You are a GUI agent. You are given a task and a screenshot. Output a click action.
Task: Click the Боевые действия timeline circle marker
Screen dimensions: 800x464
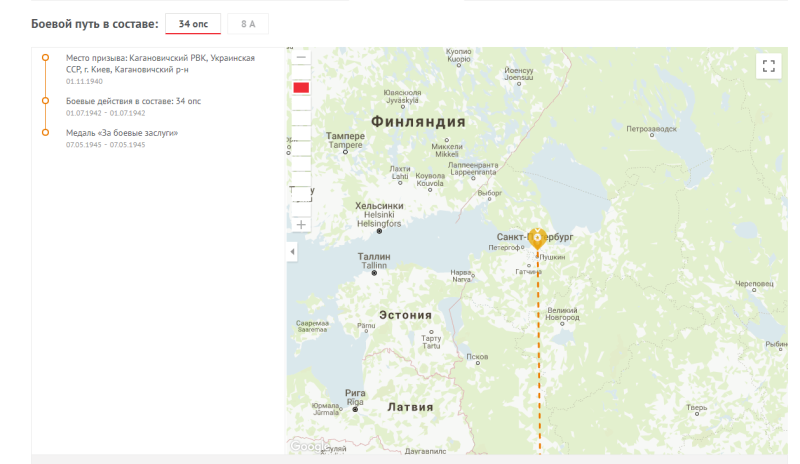coord(45,101)
